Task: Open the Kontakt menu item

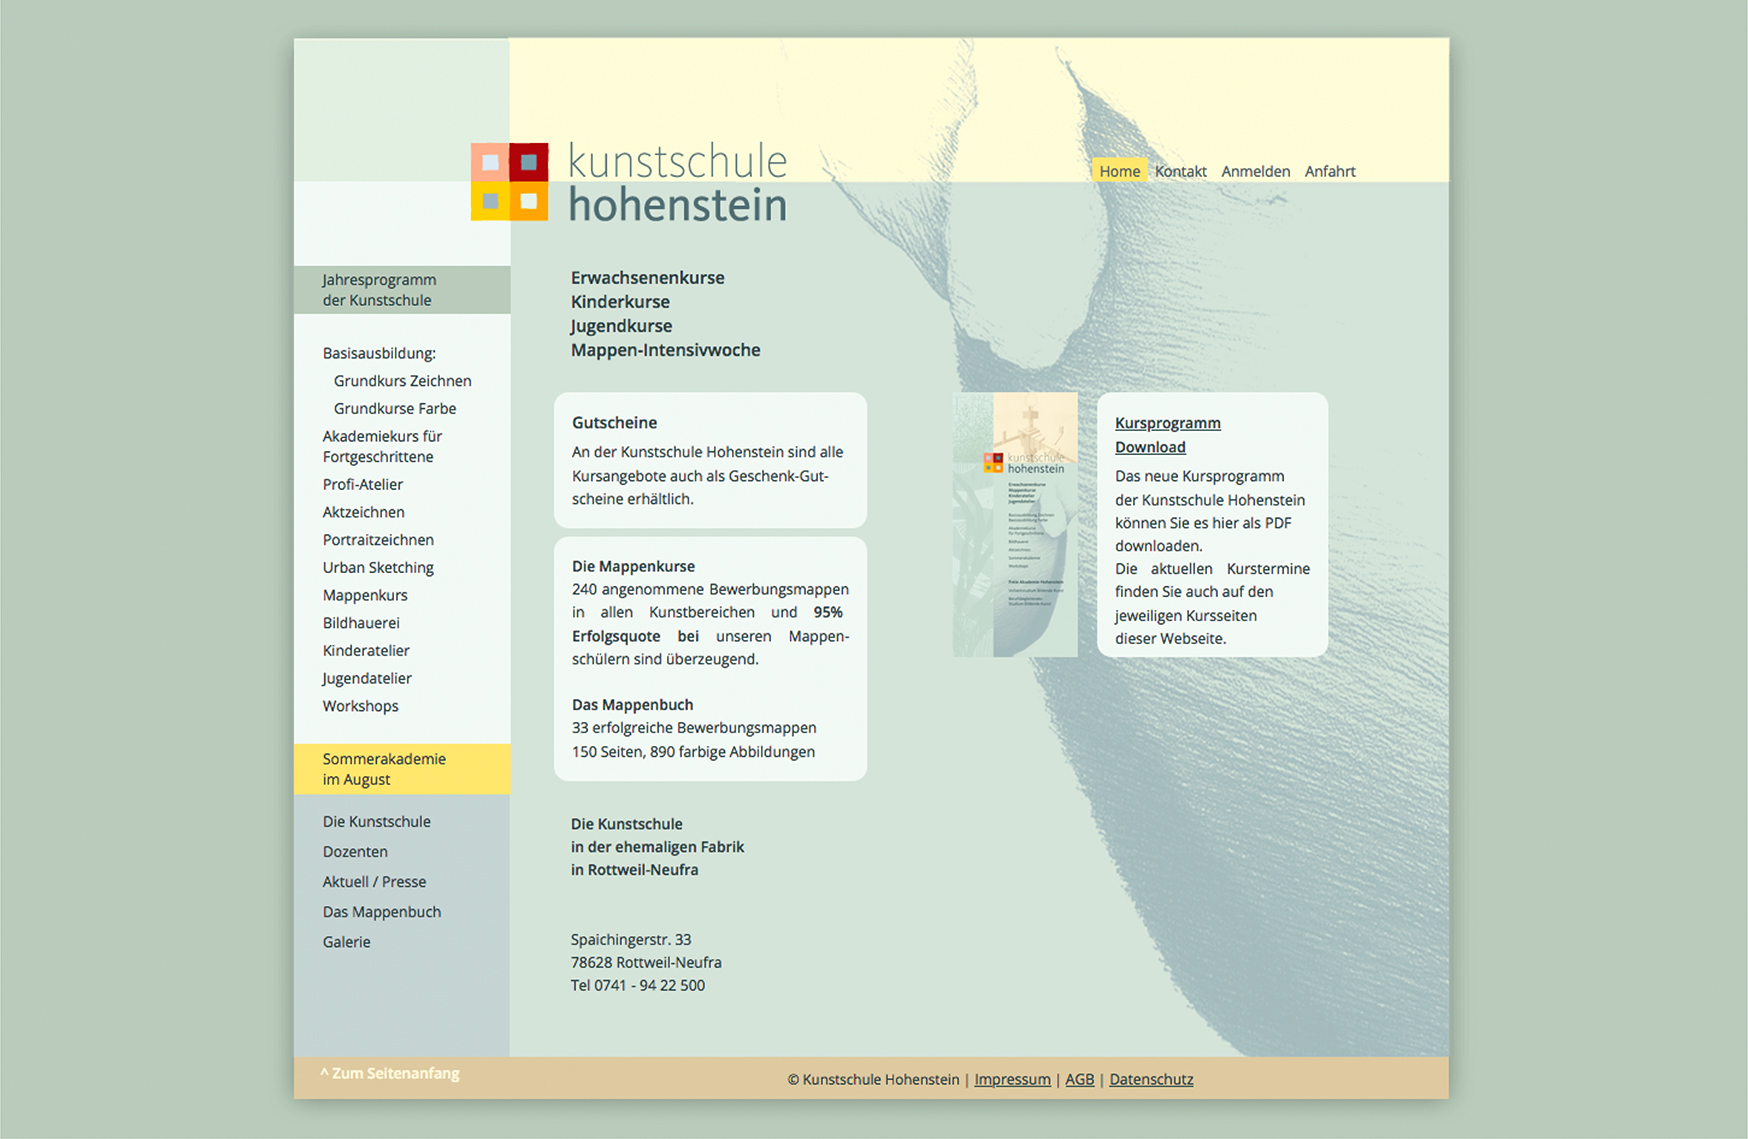Action: click(1180, 171)
